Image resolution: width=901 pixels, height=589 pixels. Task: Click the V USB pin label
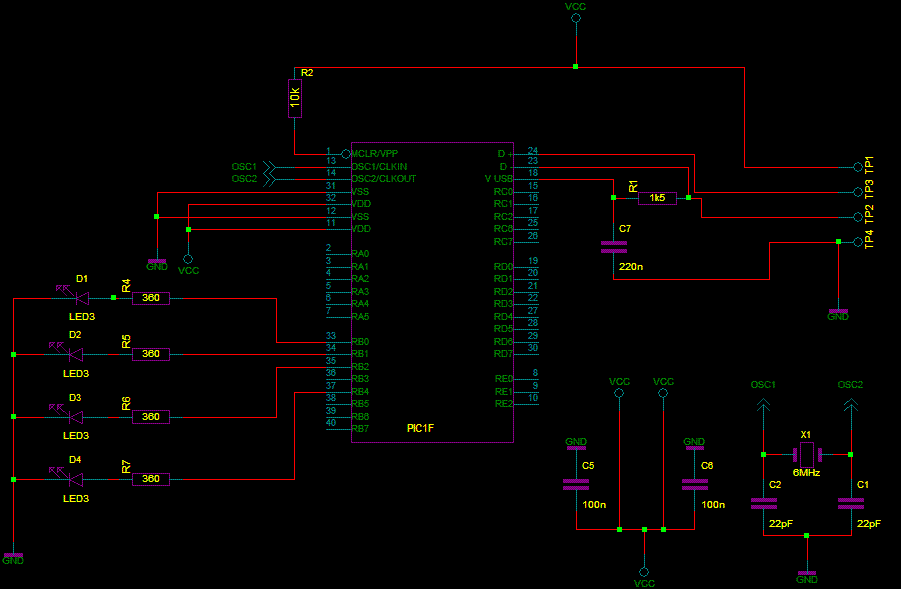[498, 179]
